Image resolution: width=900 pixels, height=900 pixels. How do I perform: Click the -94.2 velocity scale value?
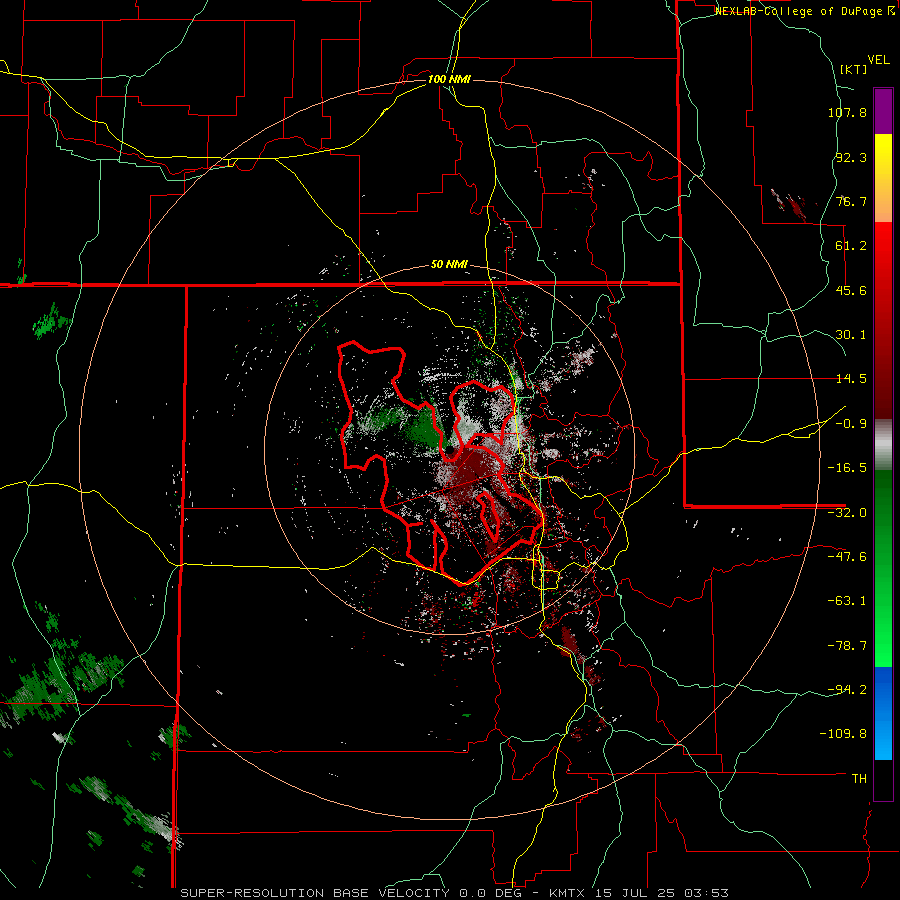(847, 690)
